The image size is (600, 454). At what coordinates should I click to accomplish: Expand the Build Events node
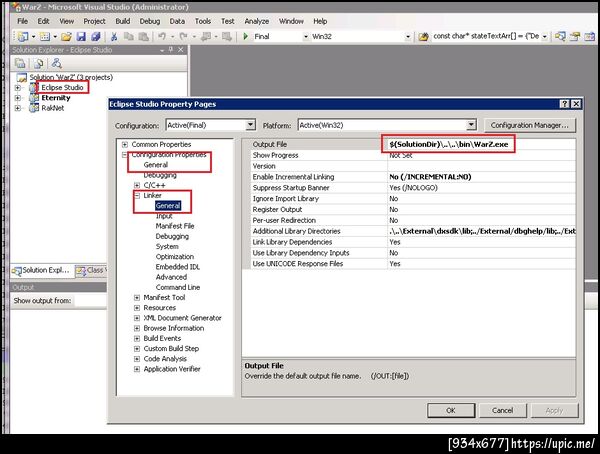click(x=137, y=338)
